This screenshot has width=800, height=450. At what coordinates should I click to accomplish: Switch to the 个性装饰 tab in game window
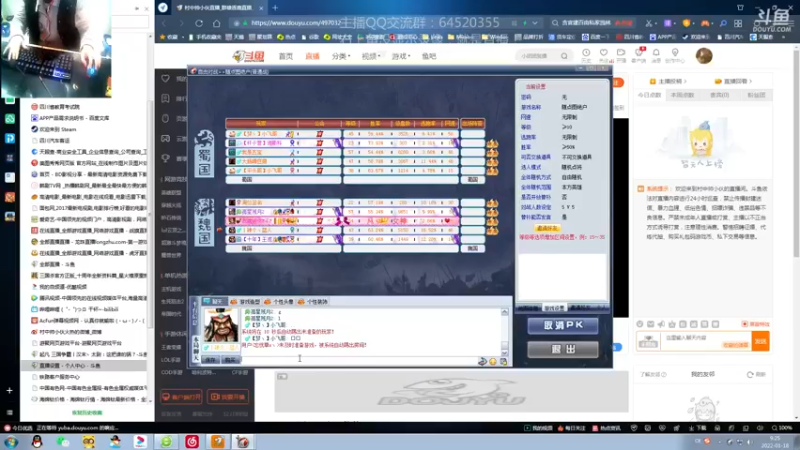click(x=313, y=302)
